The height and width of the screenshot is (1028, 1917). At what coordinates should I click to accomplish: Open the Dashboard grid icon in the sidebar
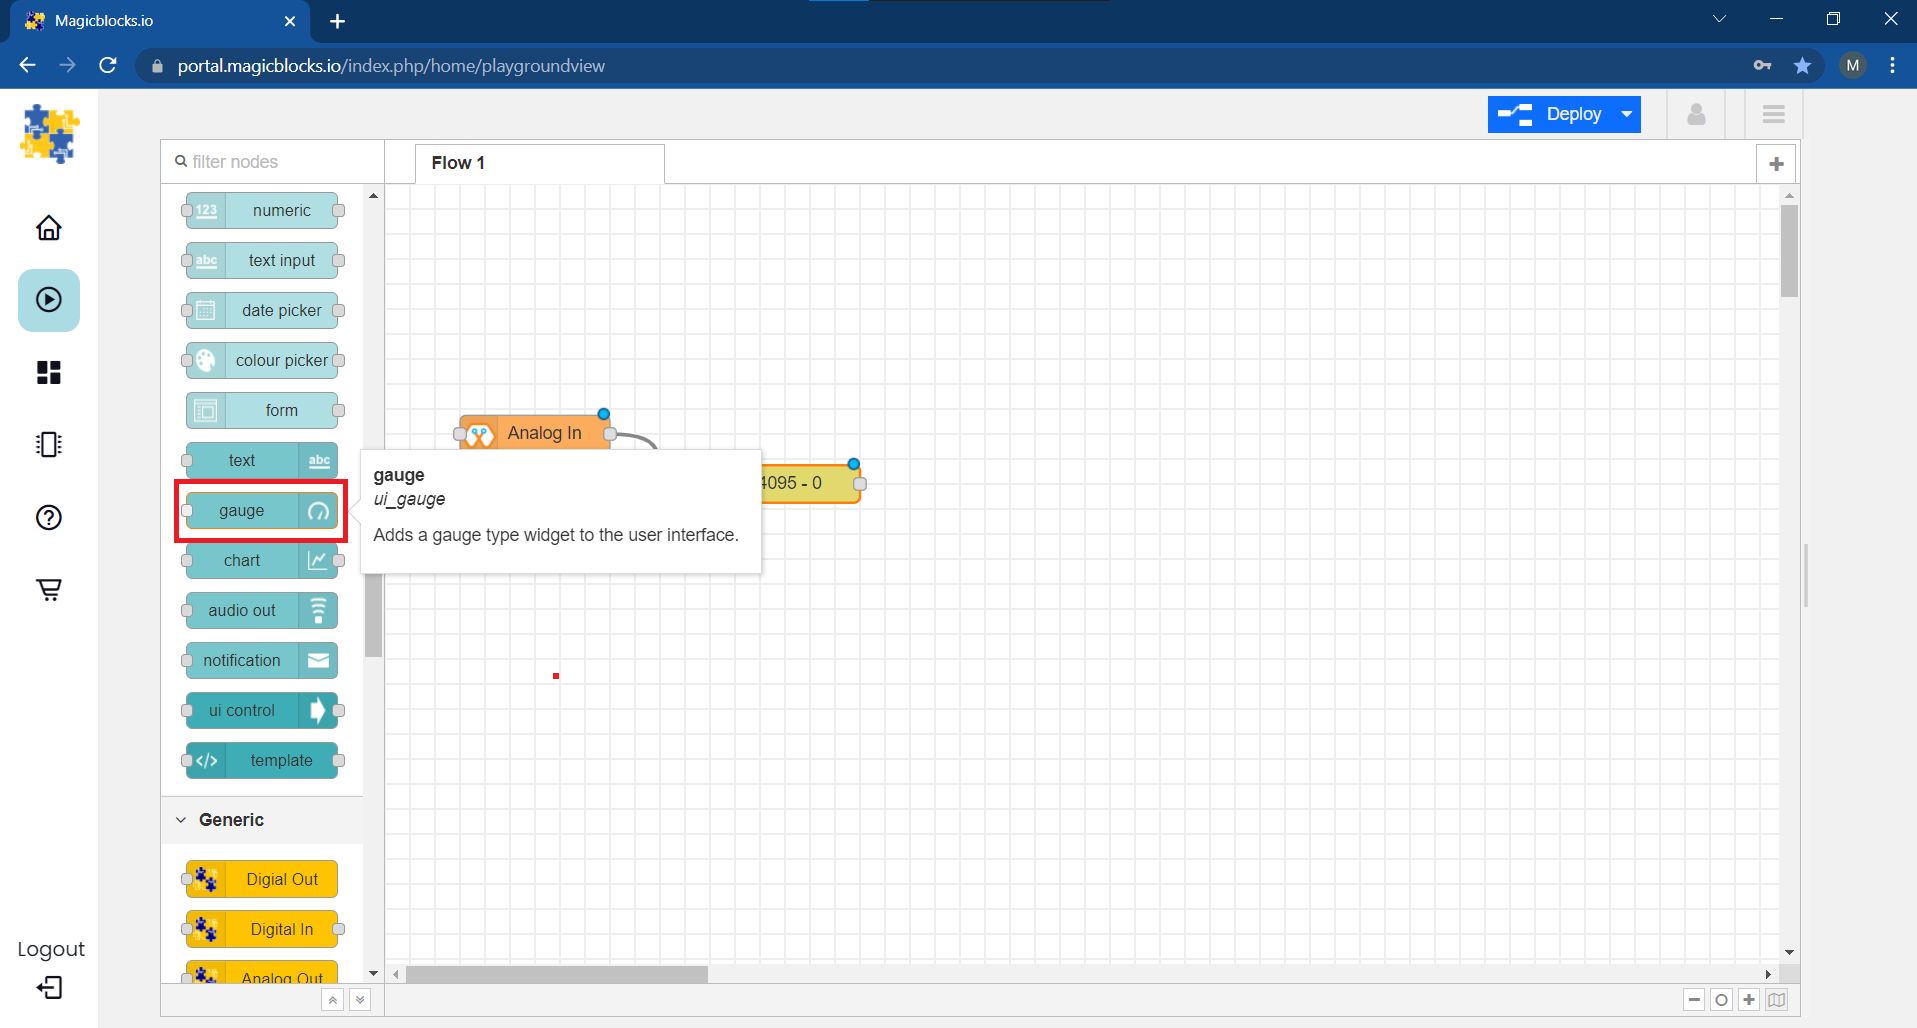pyautogui.click(x=48, y=372)
